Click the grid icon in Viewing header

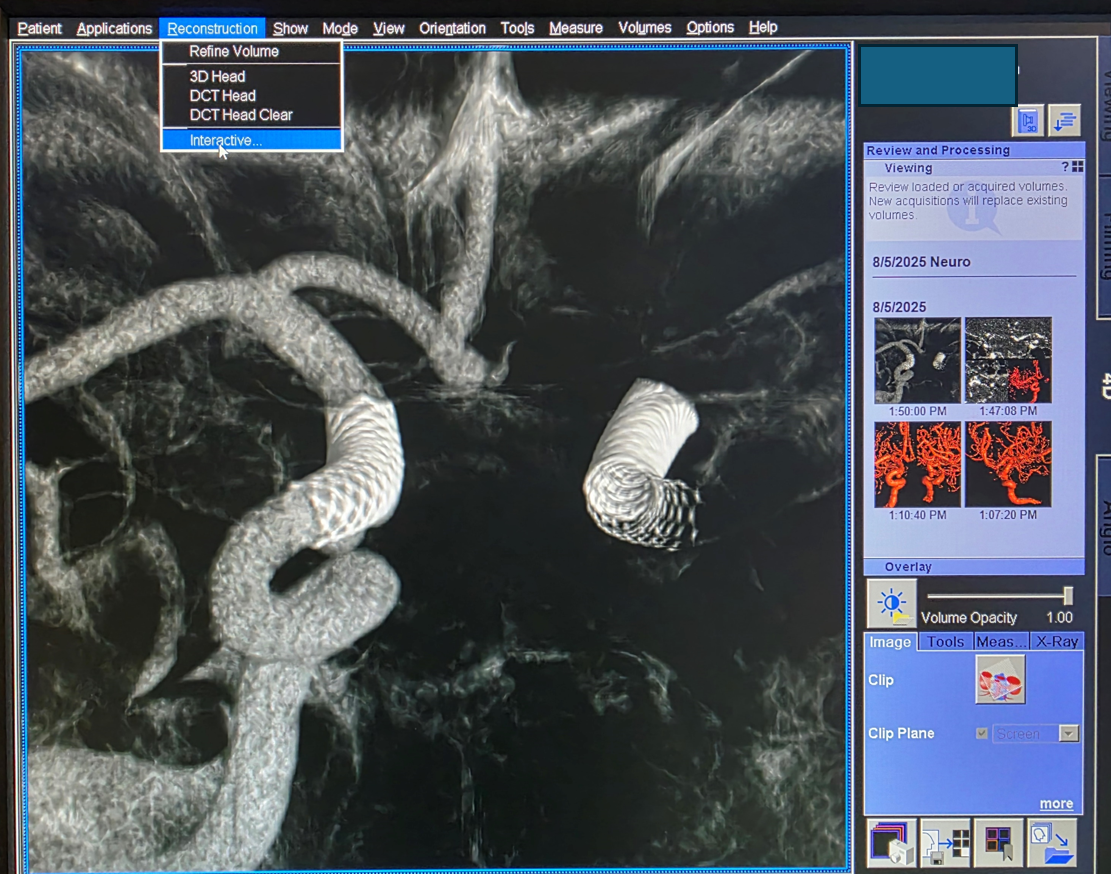point(1078,168)
